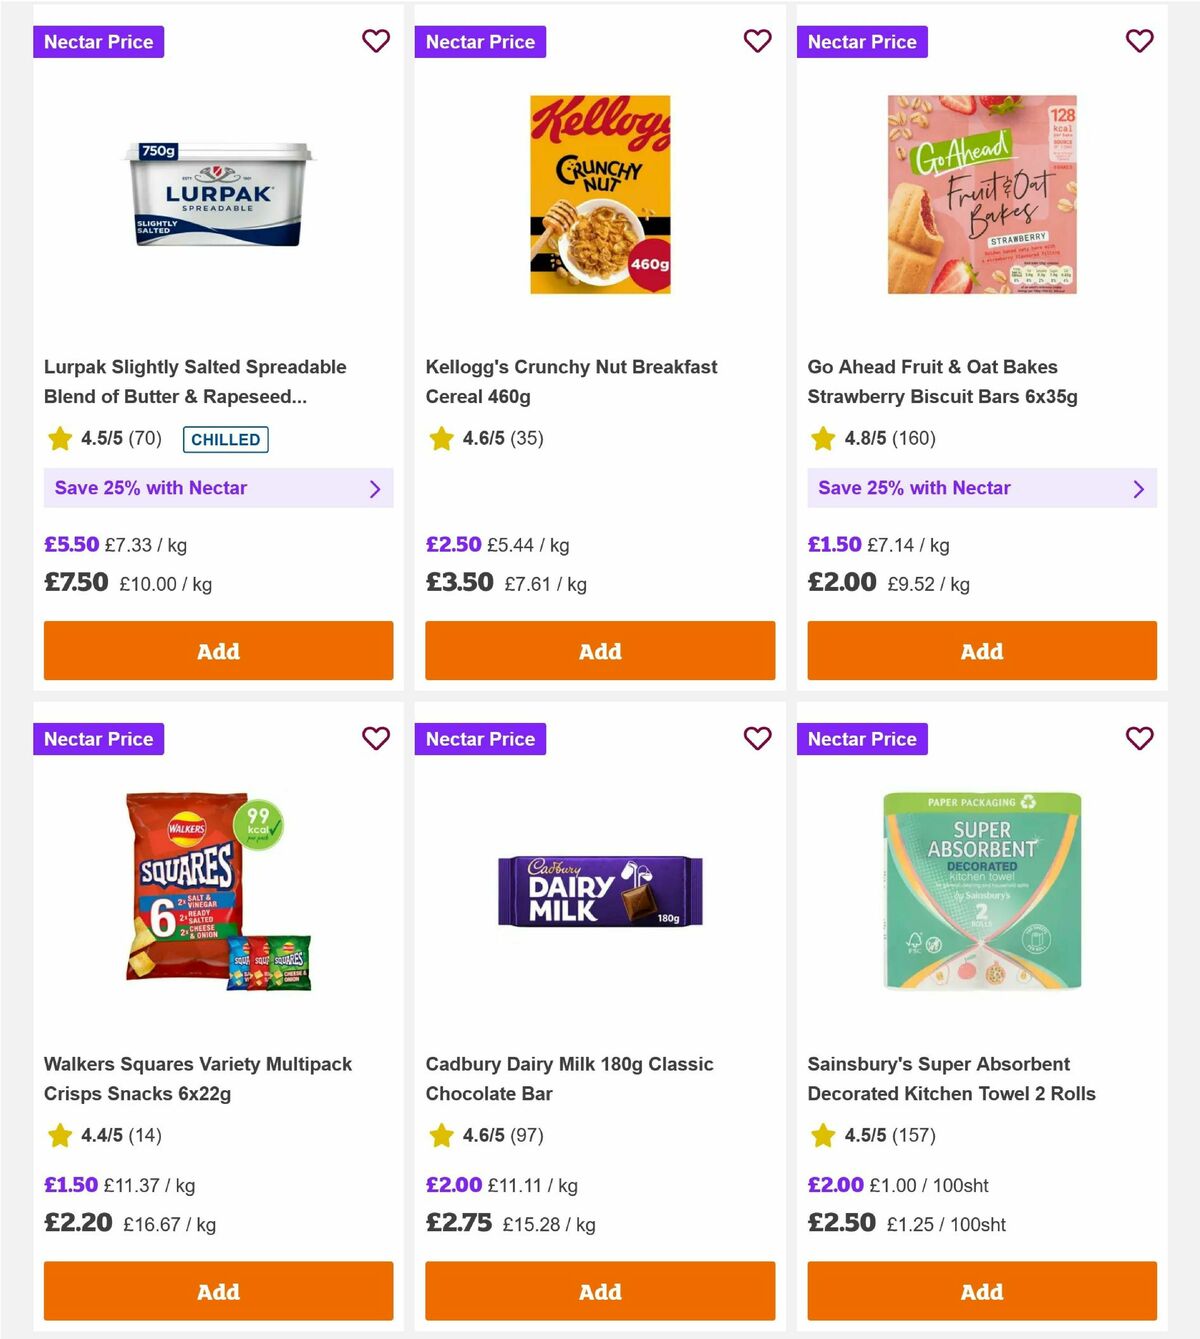Image resolution: width=1200 pixels, height=1339 pixels.
Task: Click the Nectar Price badge on Kellogg's cereal
Action: (480, 41)
